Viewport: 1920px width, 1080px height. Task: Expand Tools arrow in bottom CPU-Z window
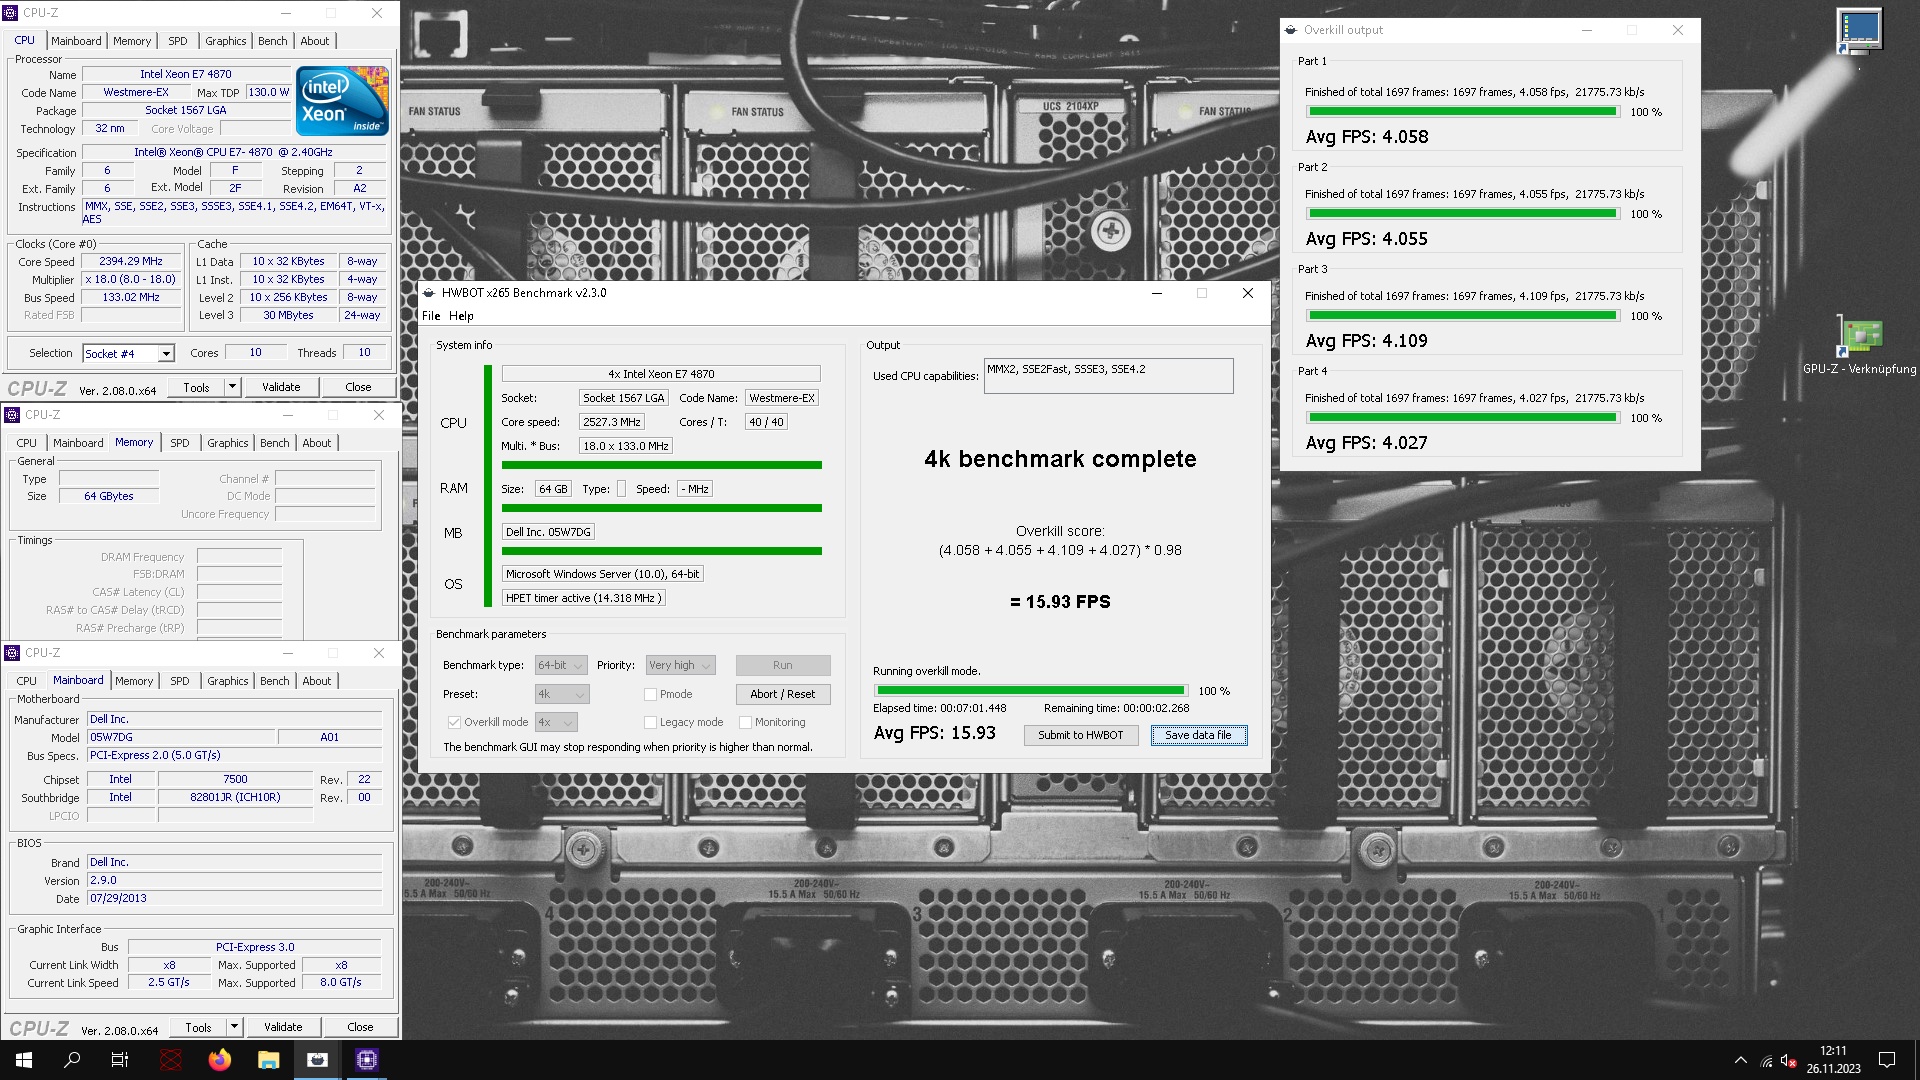click(x=234, y=1027)
